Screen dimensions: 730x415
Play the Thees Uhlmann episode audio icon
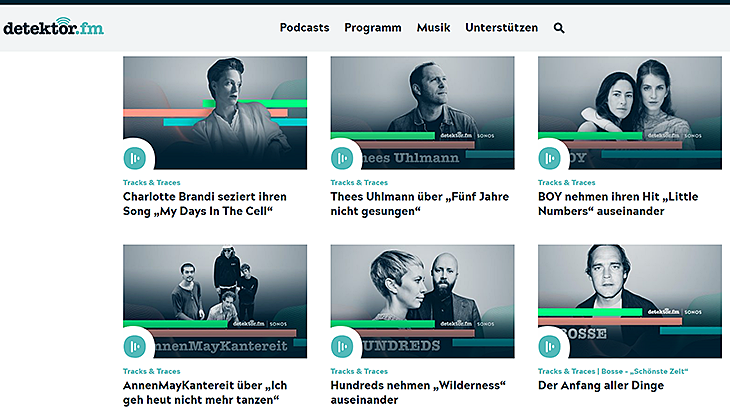(342, 158)
